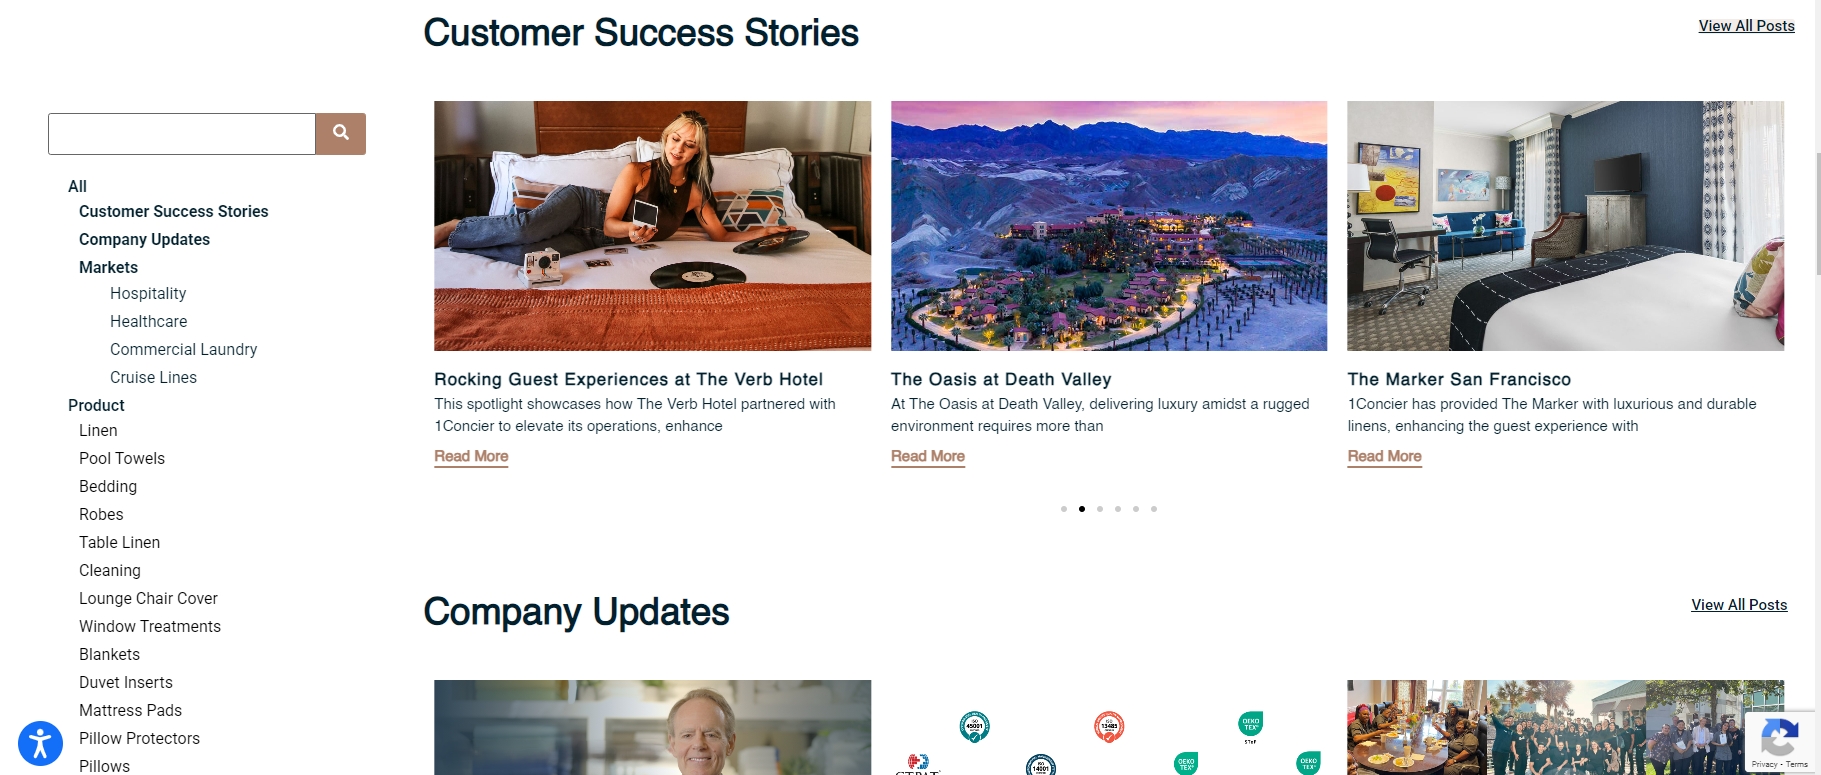Read more about The Verb Hotel
This screenshot has width=1821, height=775.
click(471, 456)
